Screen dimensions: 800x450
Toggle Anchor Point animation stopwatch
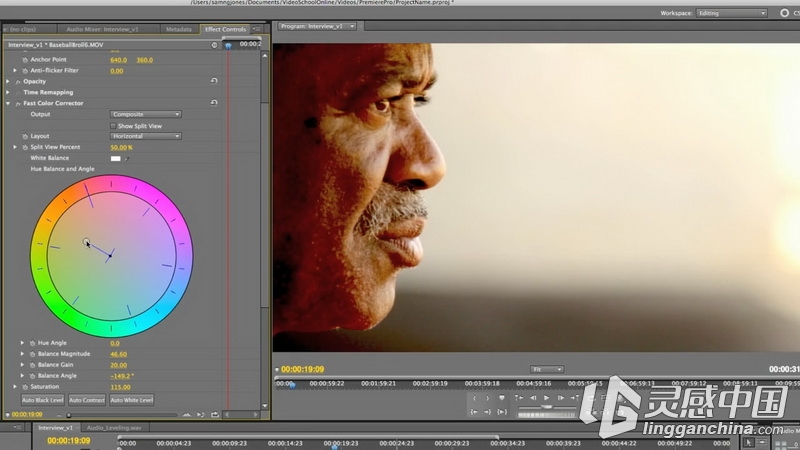click(25, 60)
